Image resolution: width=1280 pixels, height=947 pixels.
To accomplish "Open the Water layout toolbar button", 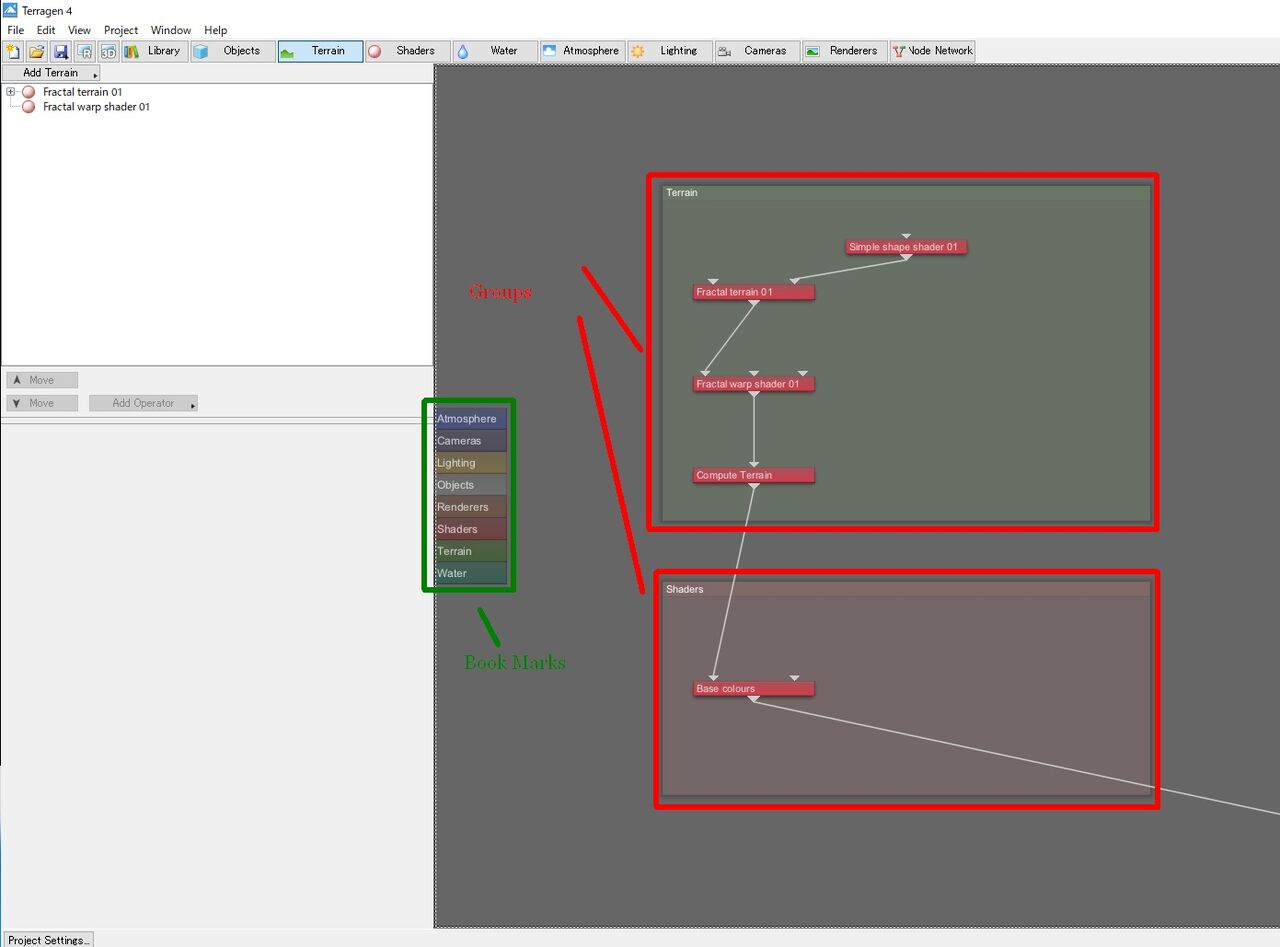I will [495, 51].
